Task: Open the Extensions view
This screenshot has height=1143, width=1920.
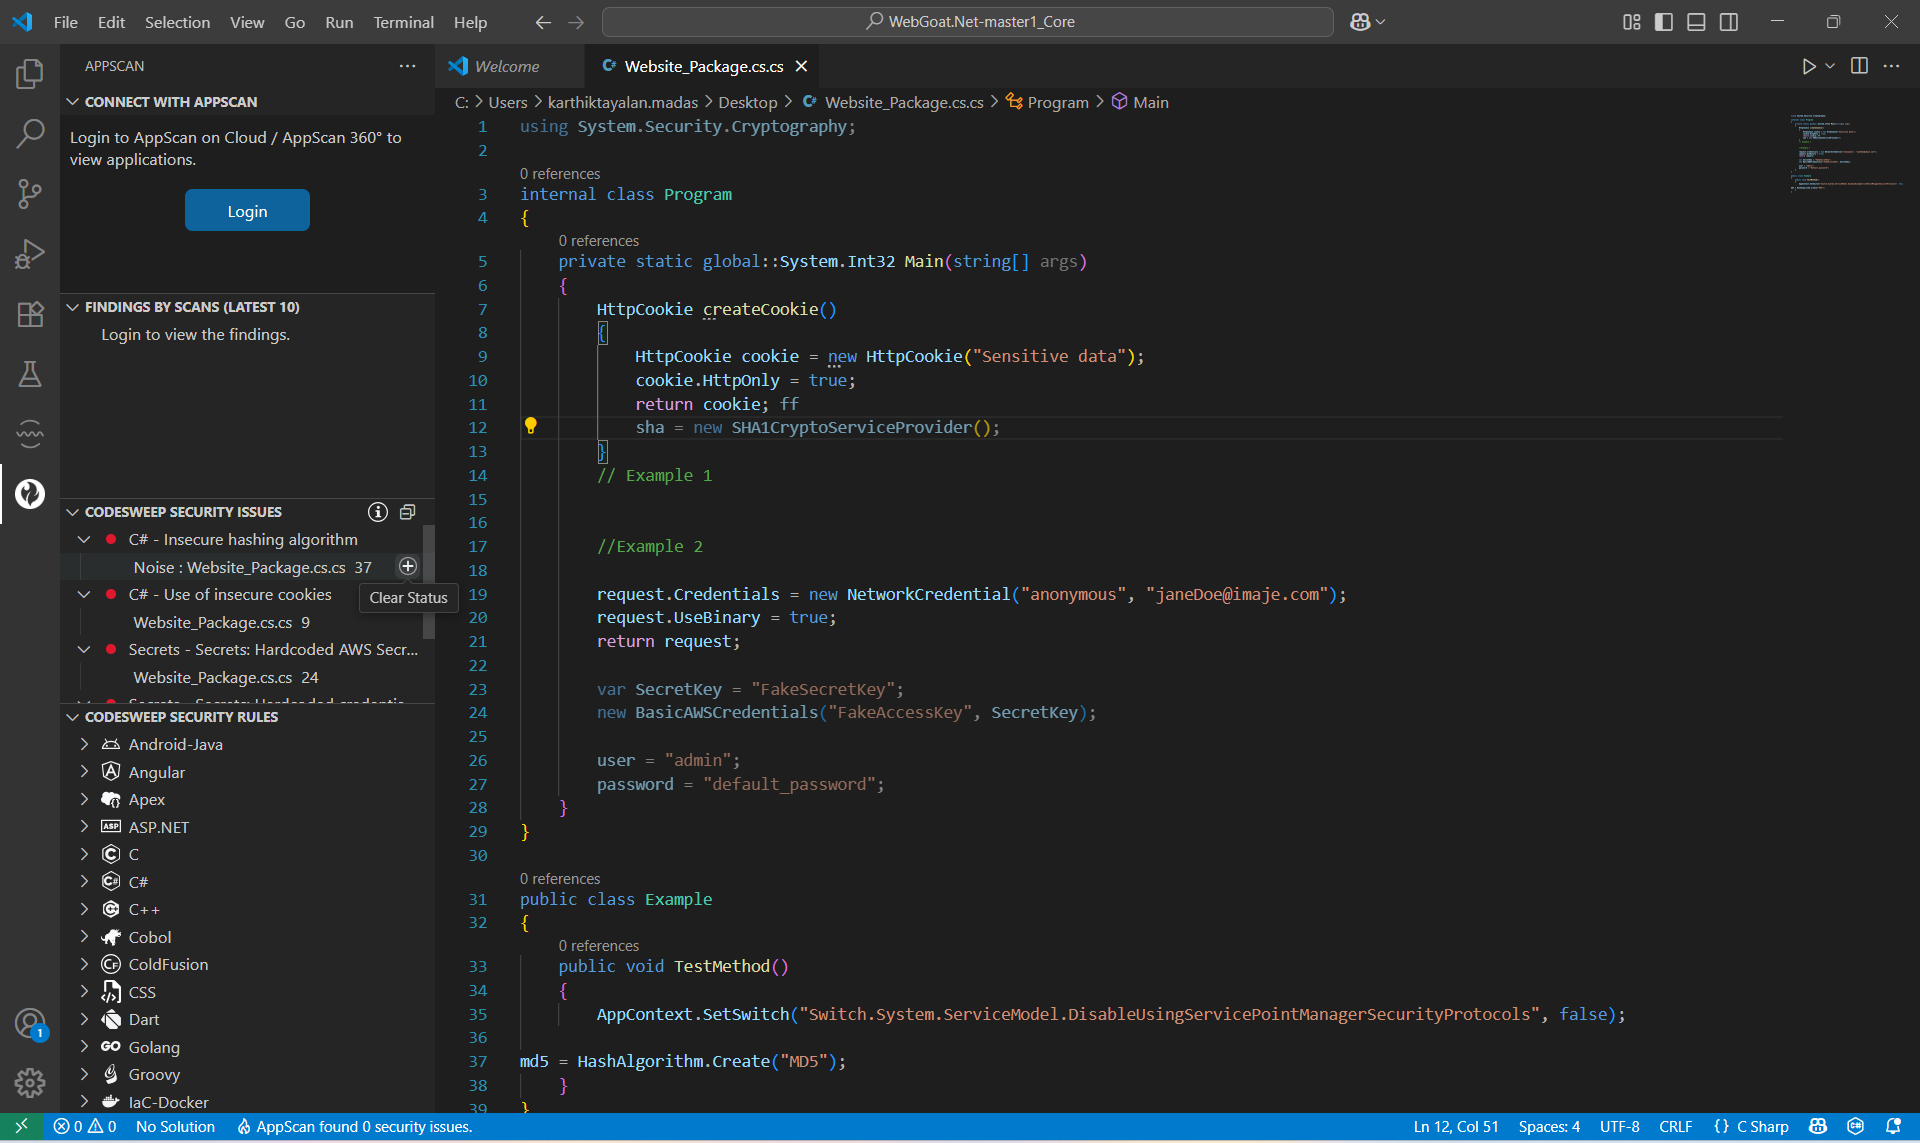Action: tap(30, 314)
